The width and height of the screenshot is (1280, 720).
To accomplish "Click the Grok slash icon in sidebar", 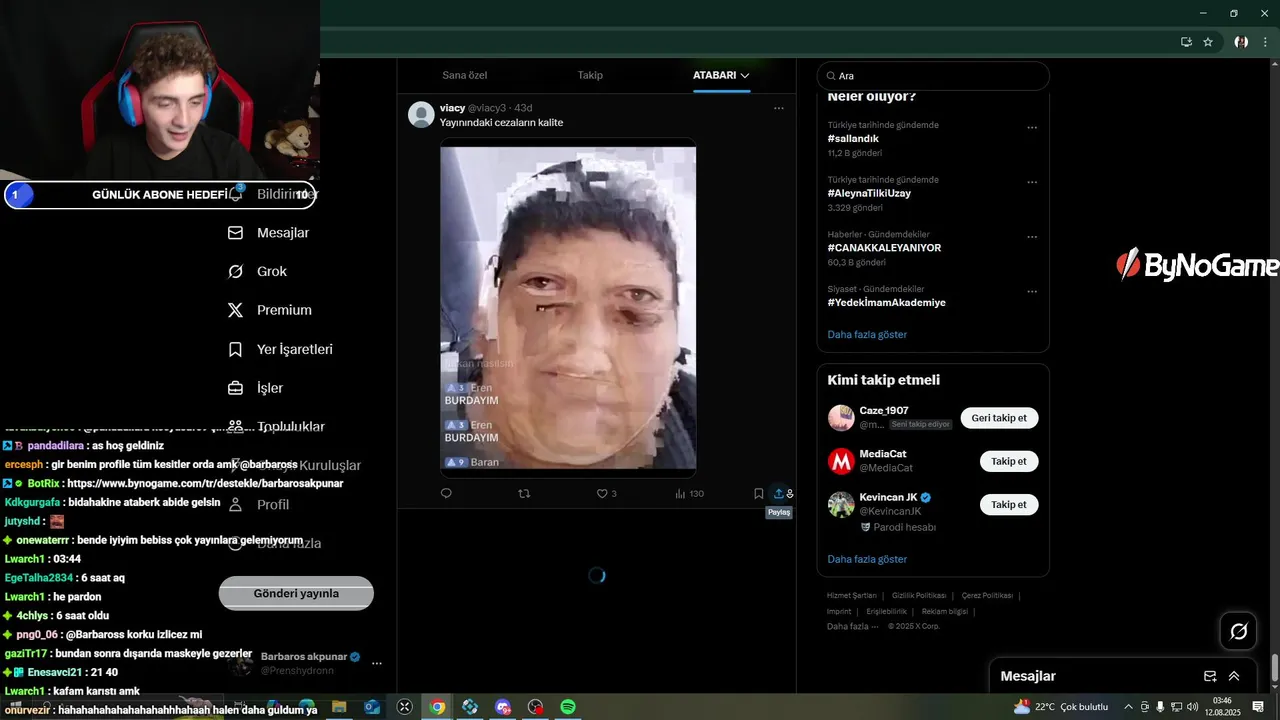I will coord(236,271).
